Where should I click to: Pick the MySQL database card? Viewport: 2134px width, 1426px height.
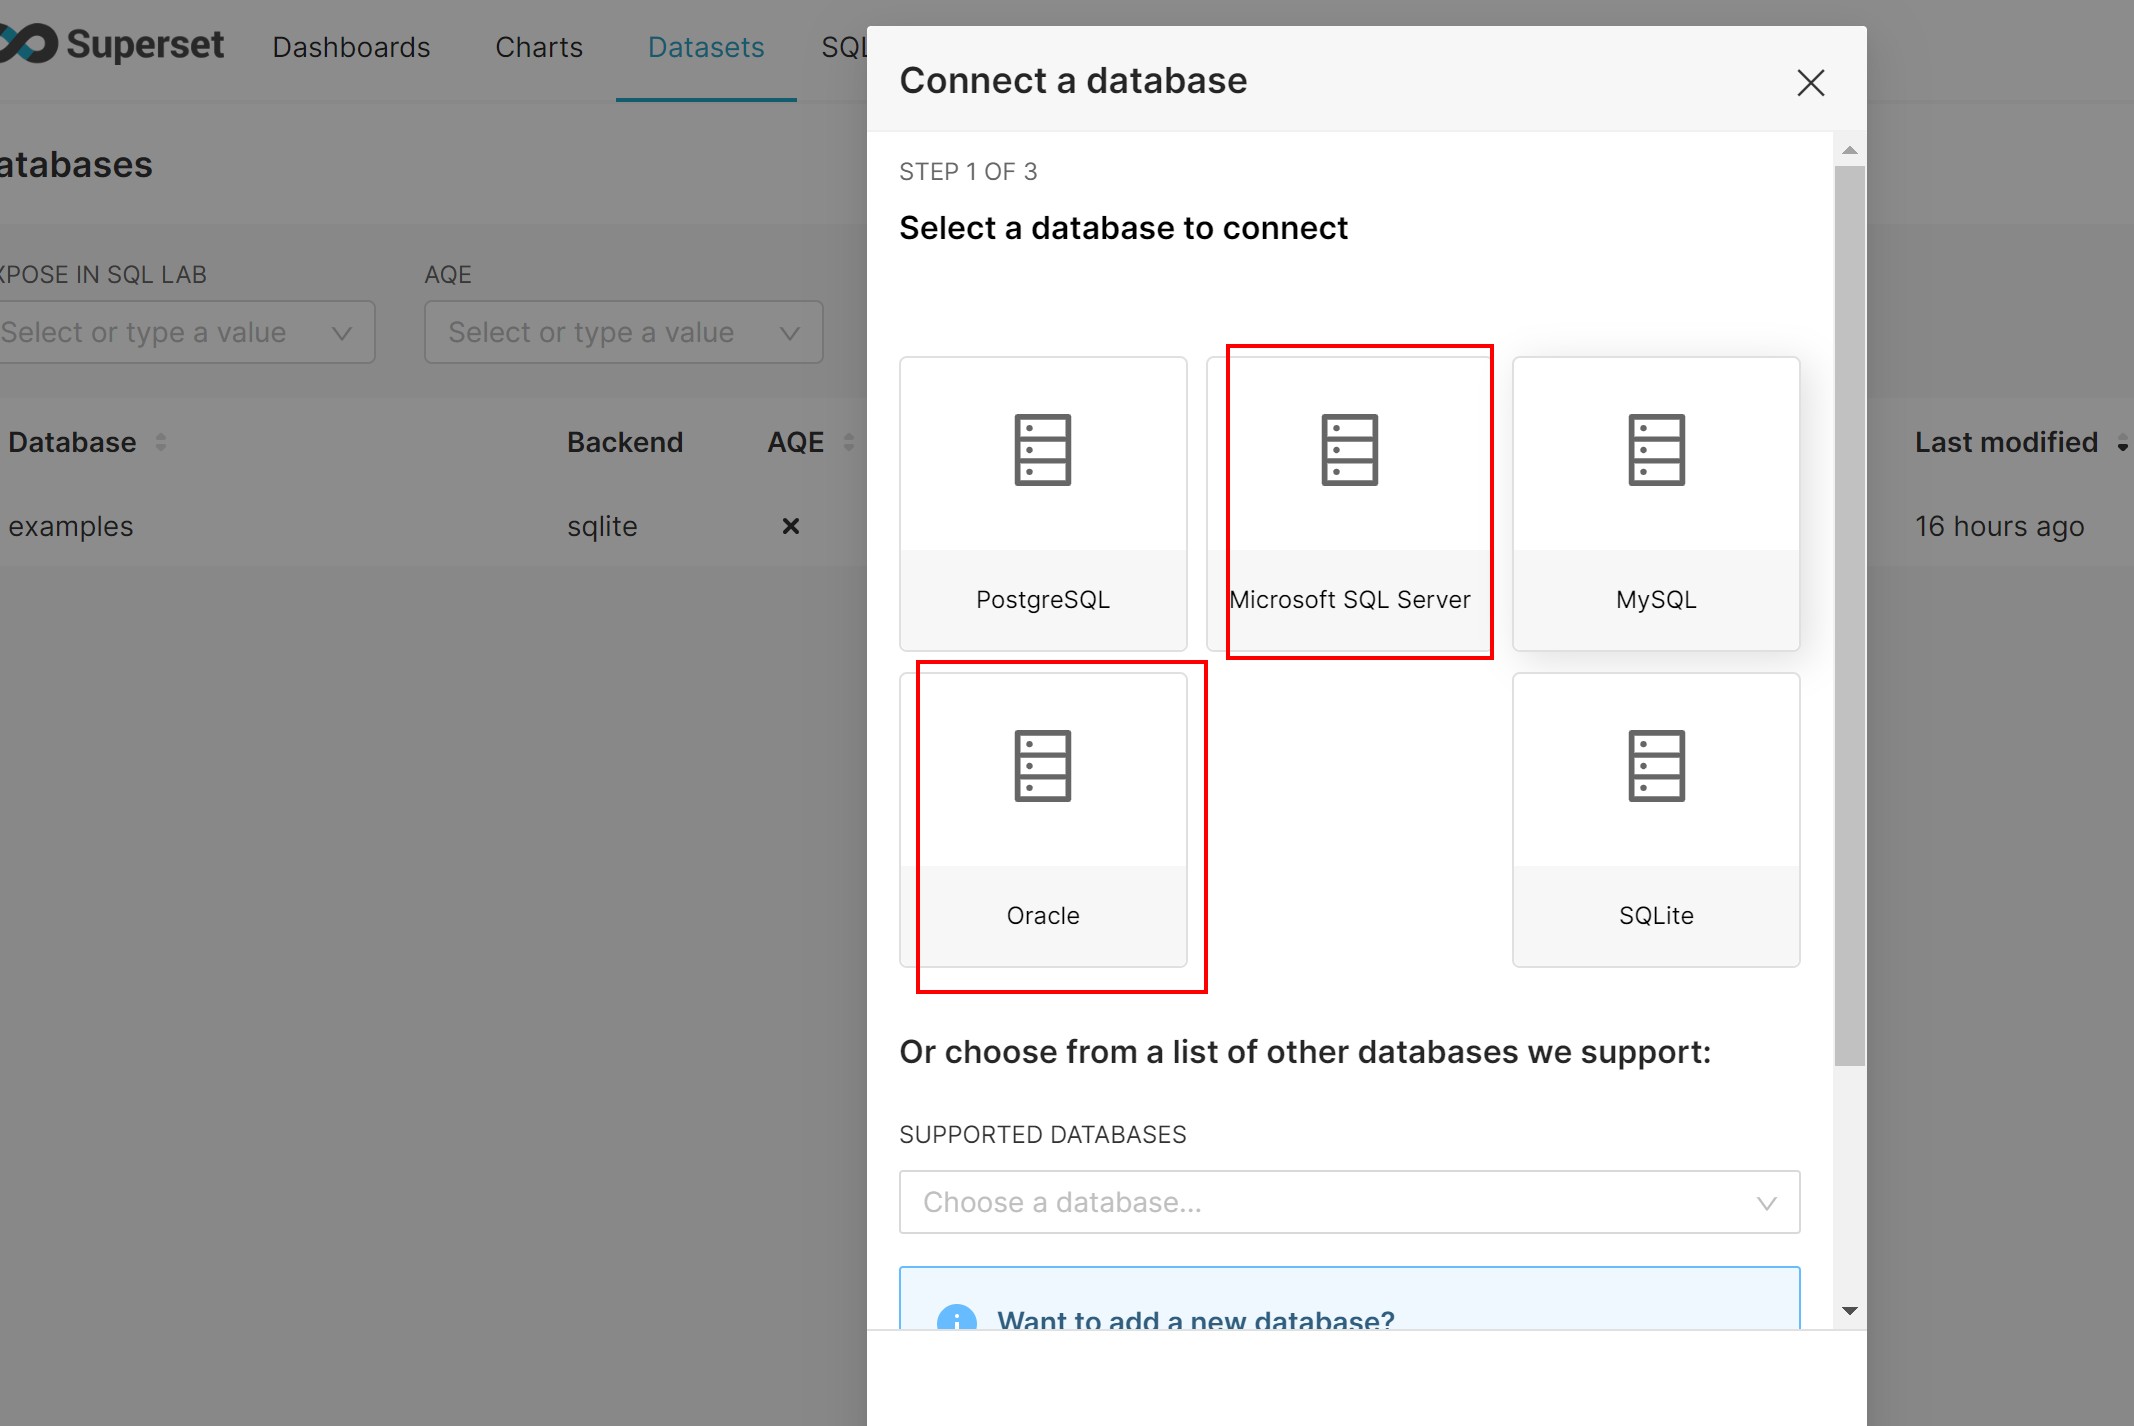click(1656, 503)
